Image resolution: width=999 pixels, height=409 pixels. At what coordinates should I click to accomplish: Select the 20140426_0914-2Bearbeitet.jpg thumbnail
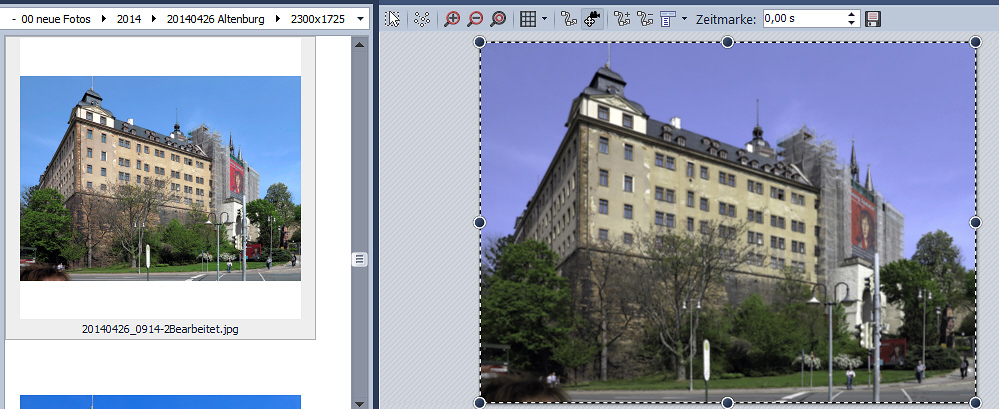click(x=160, y=180)
